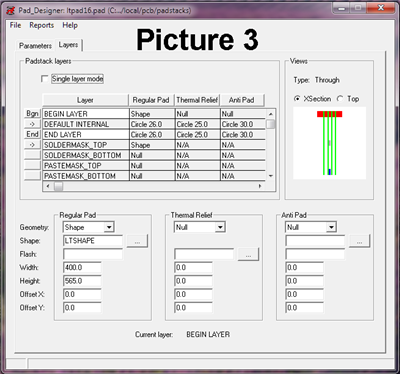Click the Regular Pad Shape field LTSHAPE
The height and width of the screenshot is (374, 400).
pos(93,241)
